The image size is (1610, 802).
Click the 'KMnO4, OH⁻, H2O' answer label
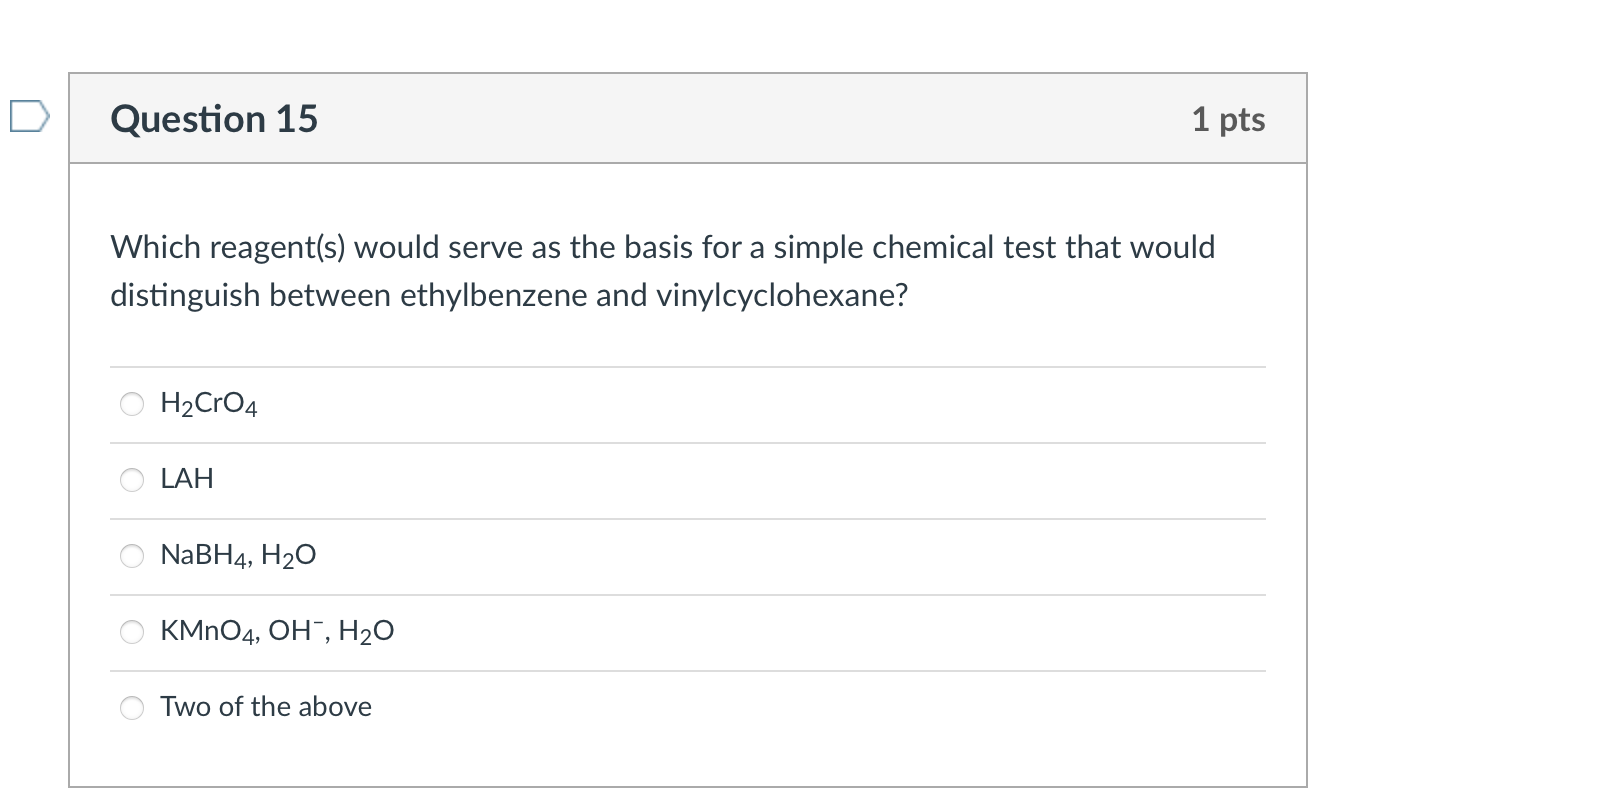click(x=277, y=631)
